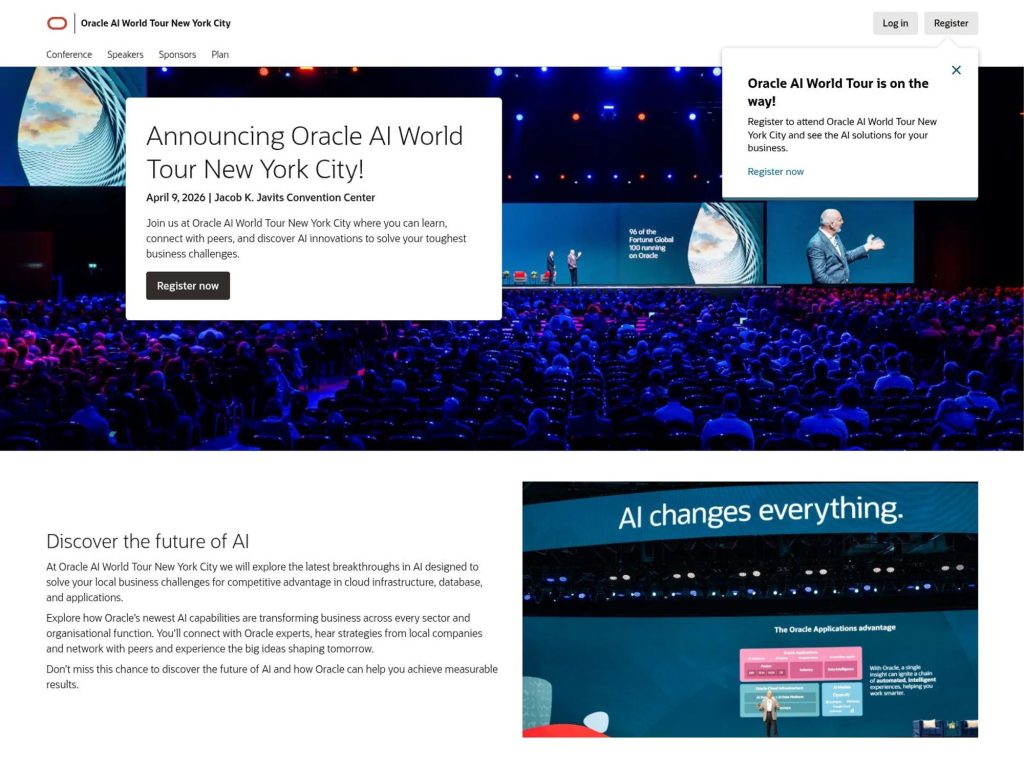Follow the Register now link in the notification
The width and height of the screenshot is (1024, 768).
pyautogui.click(x=775, y=171)
